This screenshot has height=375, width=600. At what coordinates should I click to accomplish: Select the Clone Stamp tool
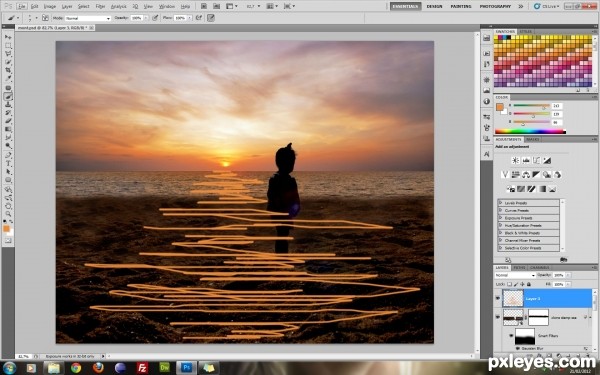pyautogui.click(x=8, y=104)
